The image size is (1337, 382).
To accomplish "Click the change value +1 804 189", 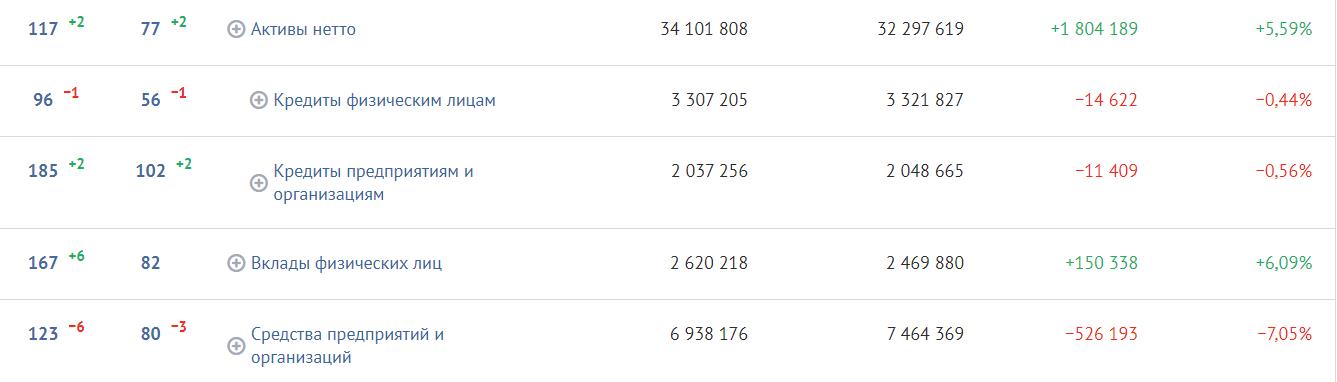I will tap(1094, 29).
